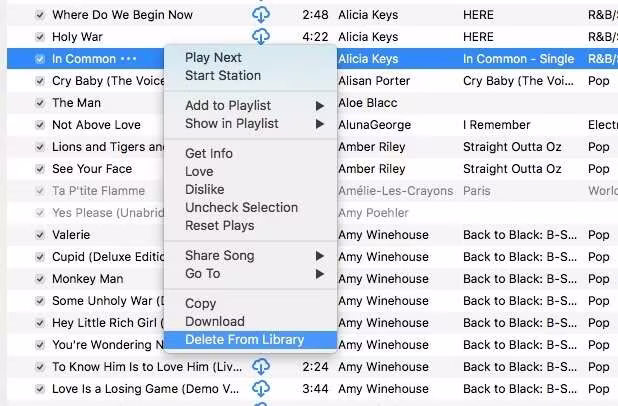
Task: Select the Not Above Love song row
Action: [313, 125]
